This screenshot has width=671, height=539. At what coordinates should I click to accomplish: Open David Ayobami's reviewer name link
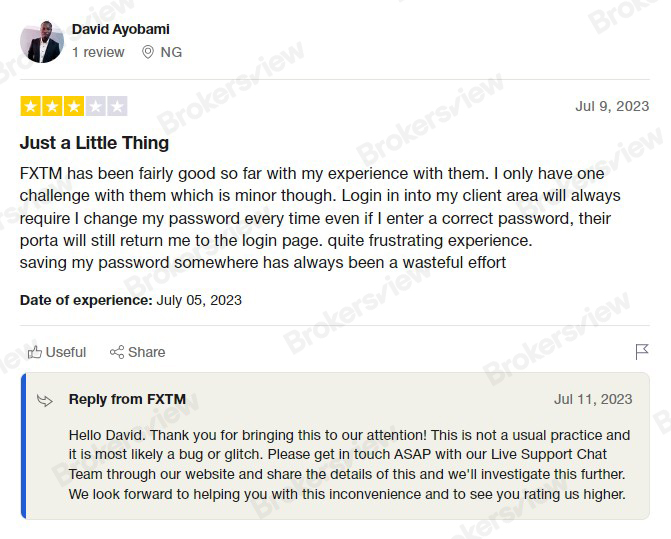(x=120, y=29)
